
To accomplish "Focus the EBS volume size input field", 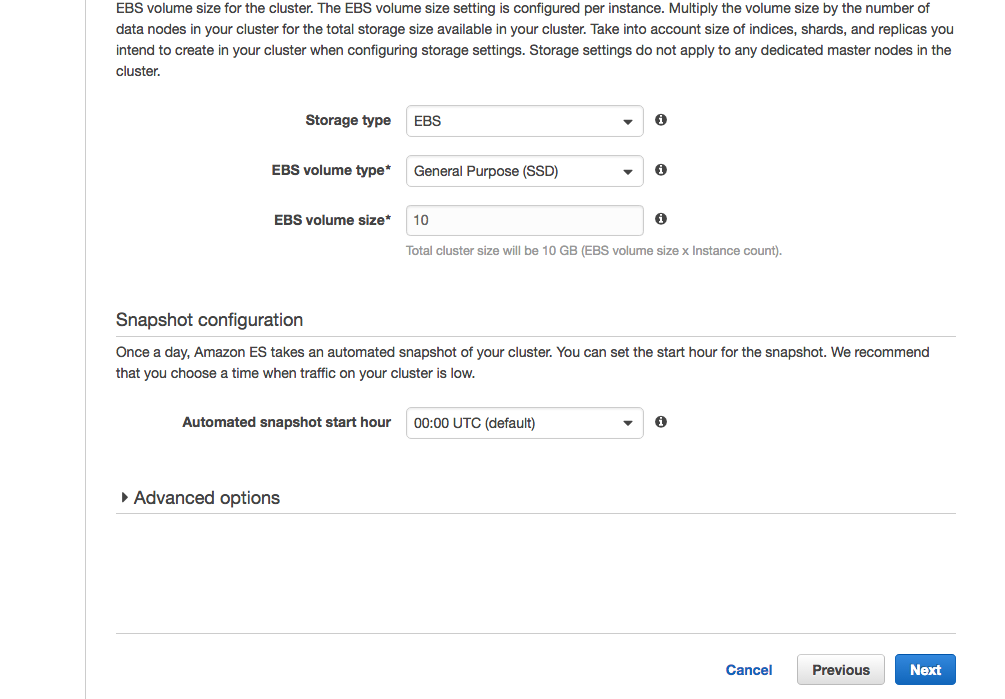I will click(x=524, y=220).
